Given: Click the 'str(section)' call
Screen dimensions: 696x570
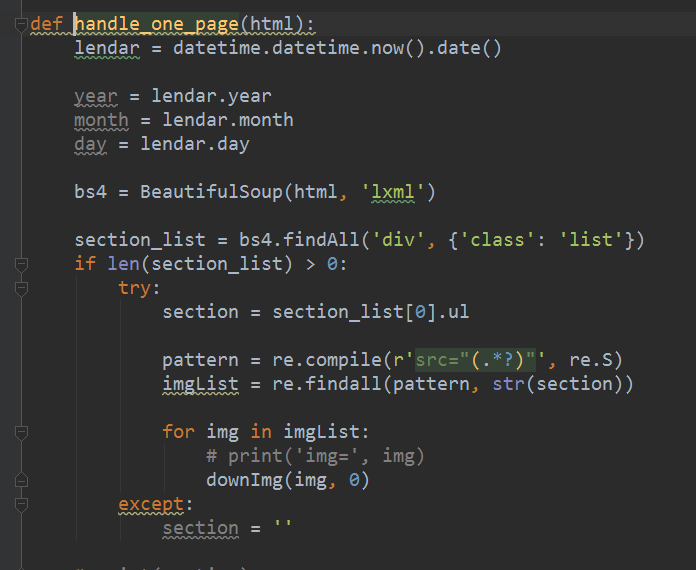Looking at the screenshot, I should (x=558, y=384).
